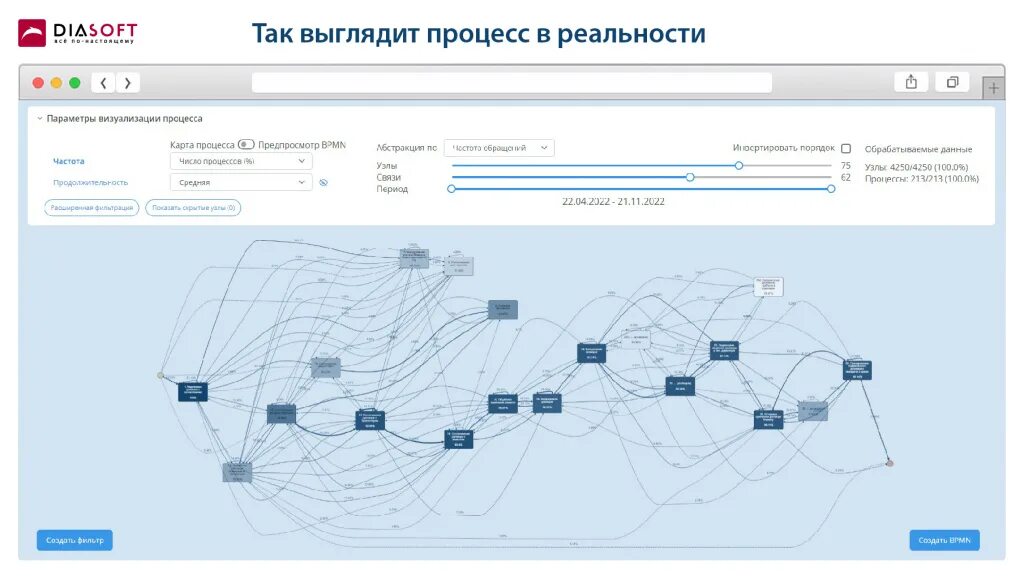Click the Период slider left handle
The image size is (1024, 579).
pyautogui.click(x=451, y=189)
